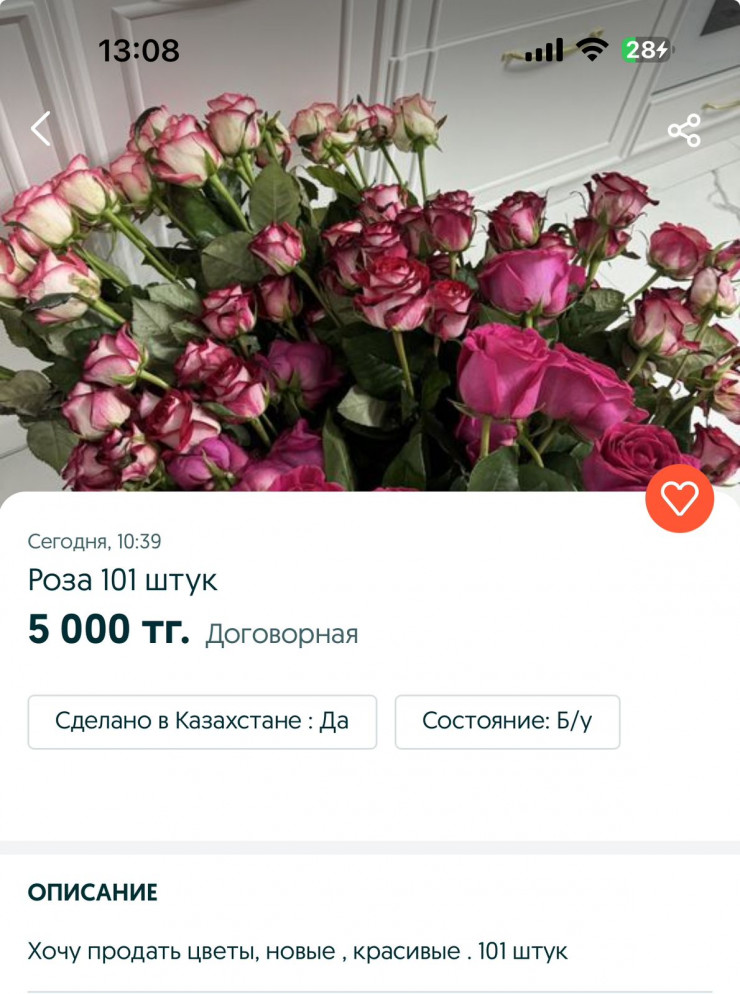
Task: Tap the posting date 'Сегодня, 10:39'
Action: point(94,541)
